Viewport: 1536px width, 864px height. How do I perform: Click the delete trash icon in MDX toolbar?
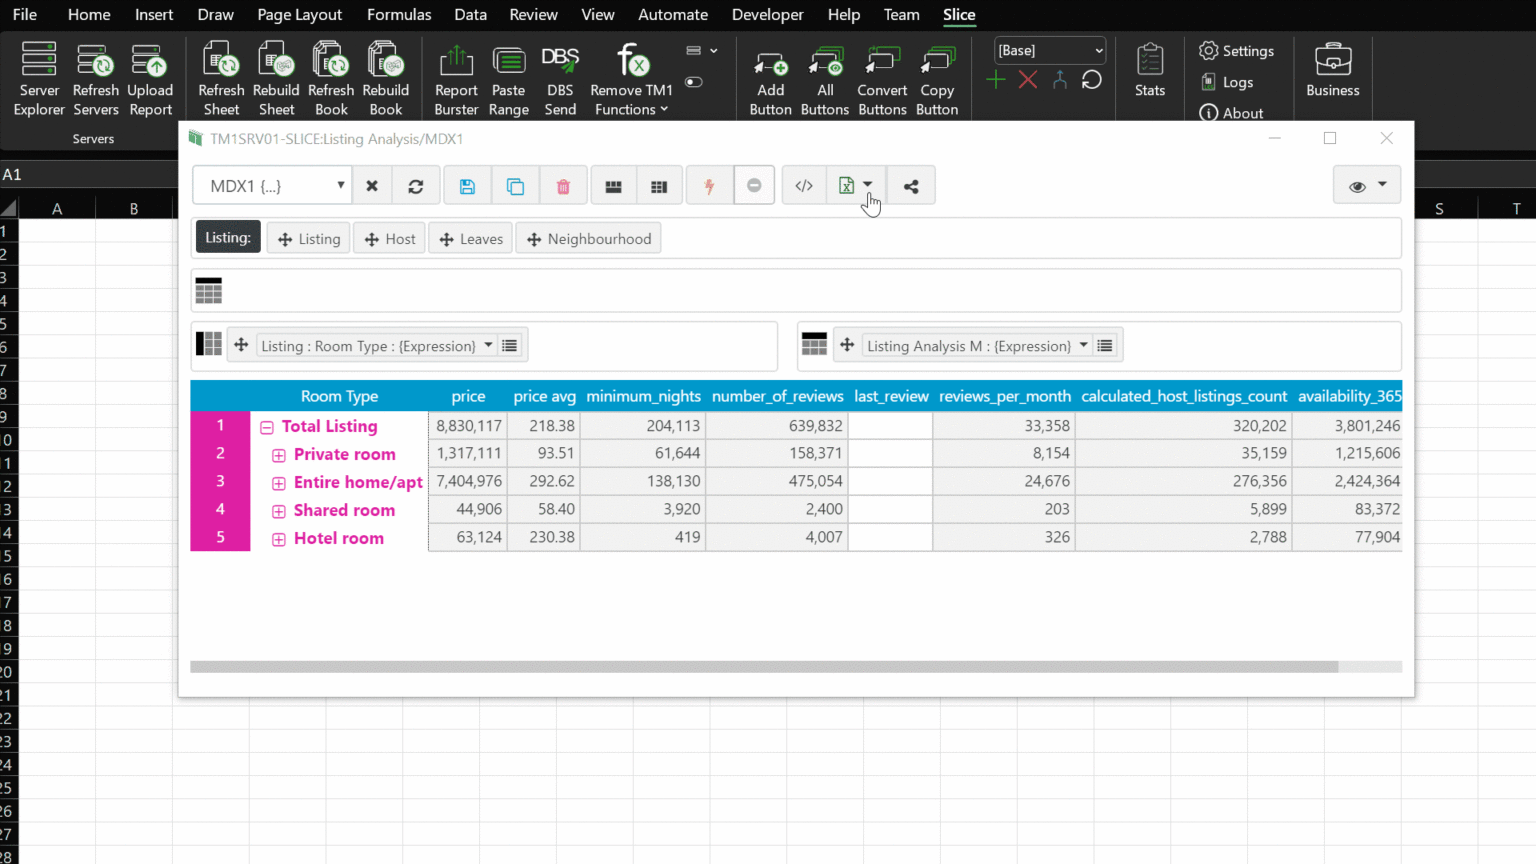(x=563, y=185)
